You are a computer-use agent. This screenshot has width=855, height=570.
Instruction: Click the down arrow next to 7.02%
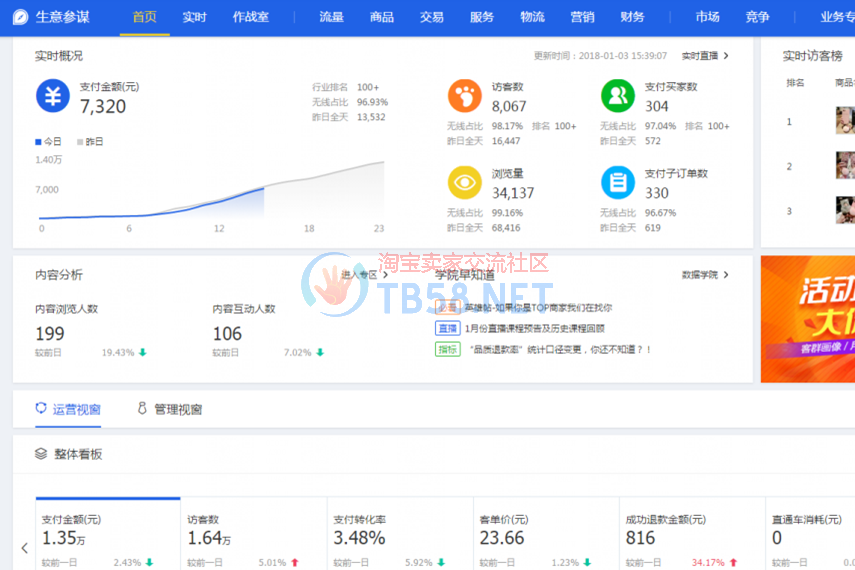coord(320,352)
